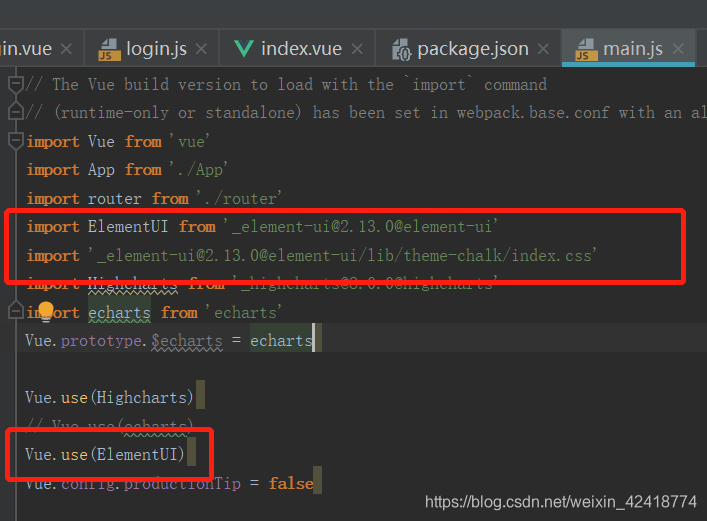
Task: Click 'vue' string in import Vue line
Action: [189, 142]
